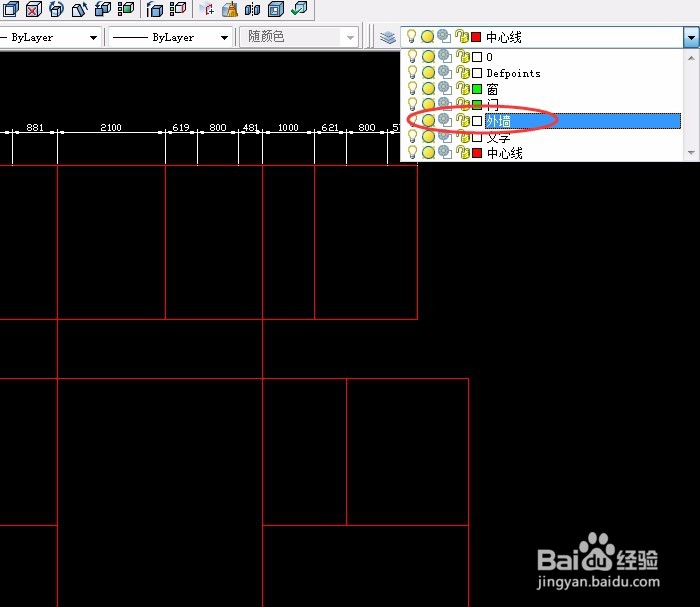Click the current layer name 中心线 in combo box
The image size is (700, 607).
(504, 37)
